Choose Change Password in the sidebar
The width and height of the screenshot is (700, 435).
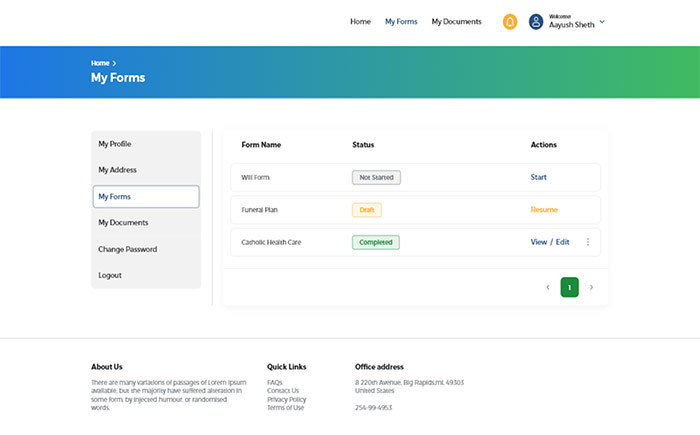(x=127, y=249)
